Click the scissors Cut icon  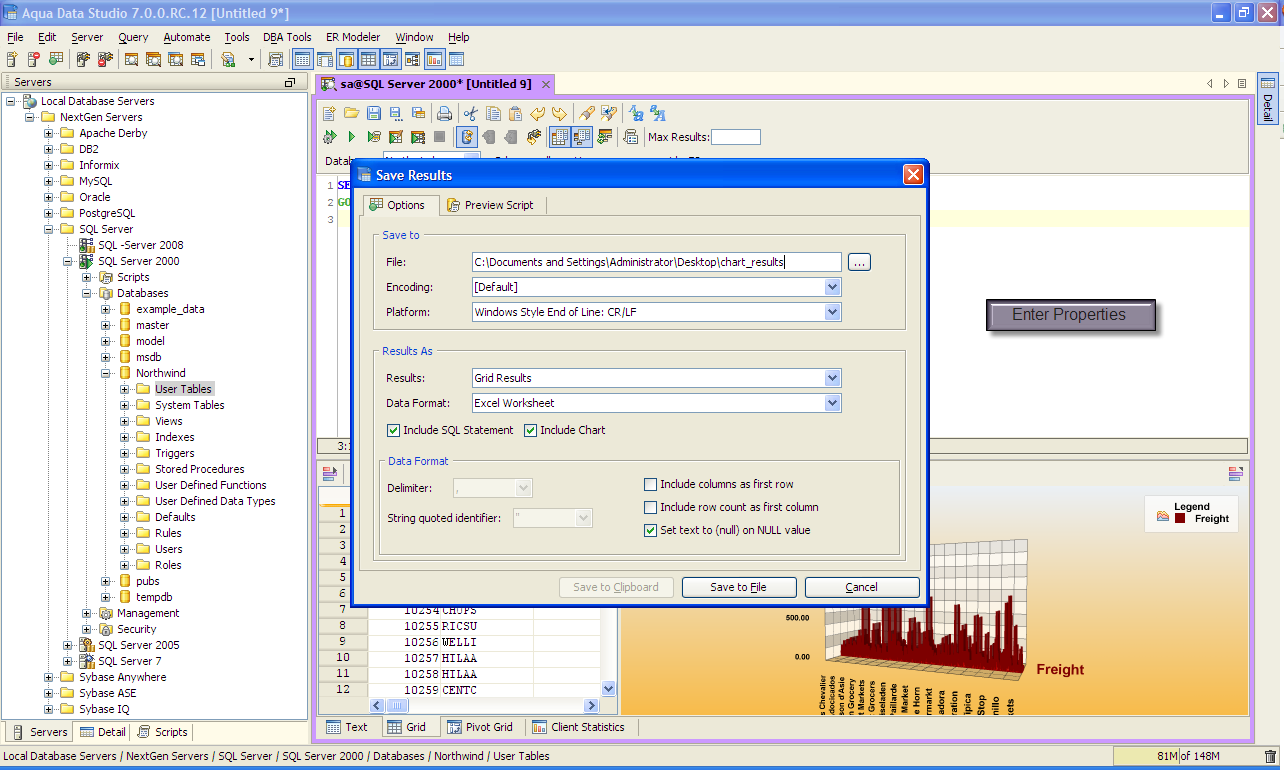tap(470, 114)
